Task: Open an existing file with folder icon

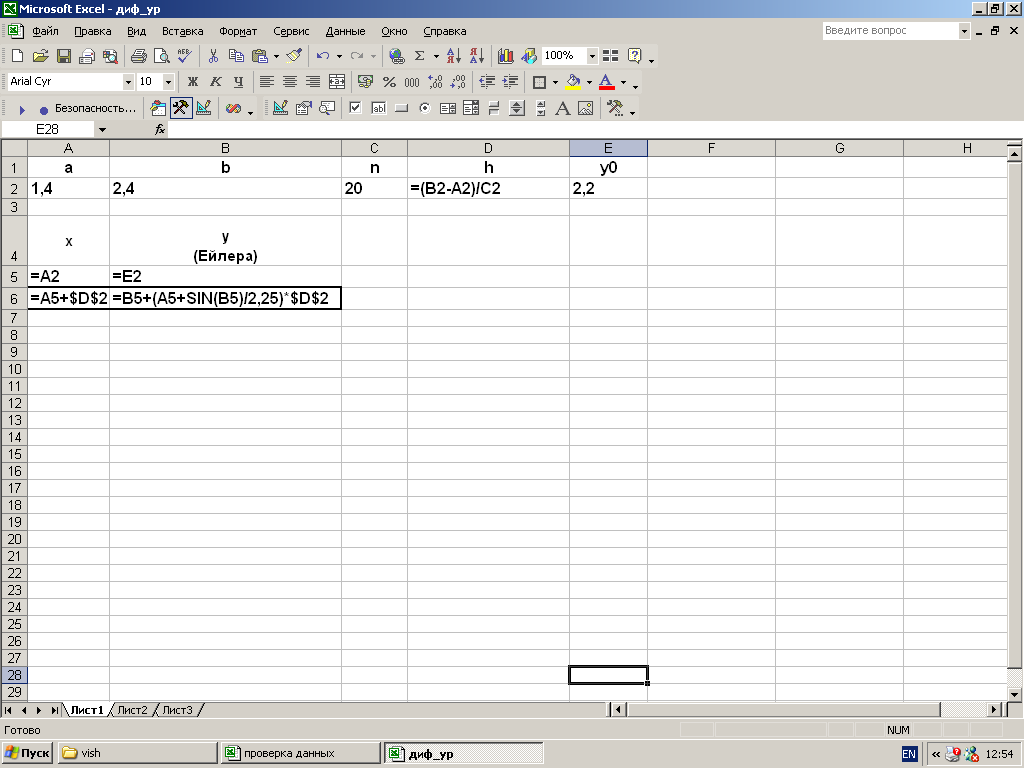Action: 40,56
